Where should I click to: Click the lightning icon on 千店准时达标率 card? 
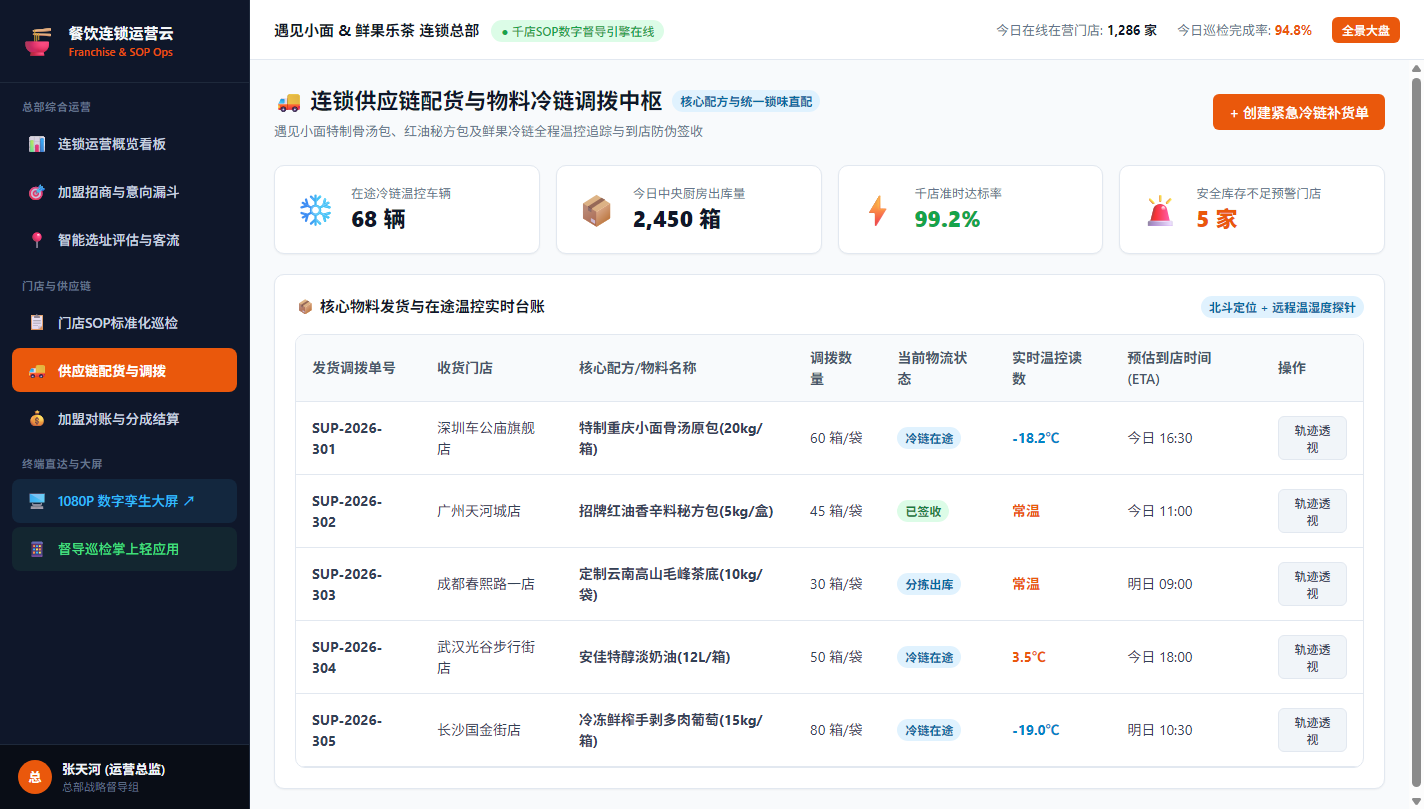(877, 210)
